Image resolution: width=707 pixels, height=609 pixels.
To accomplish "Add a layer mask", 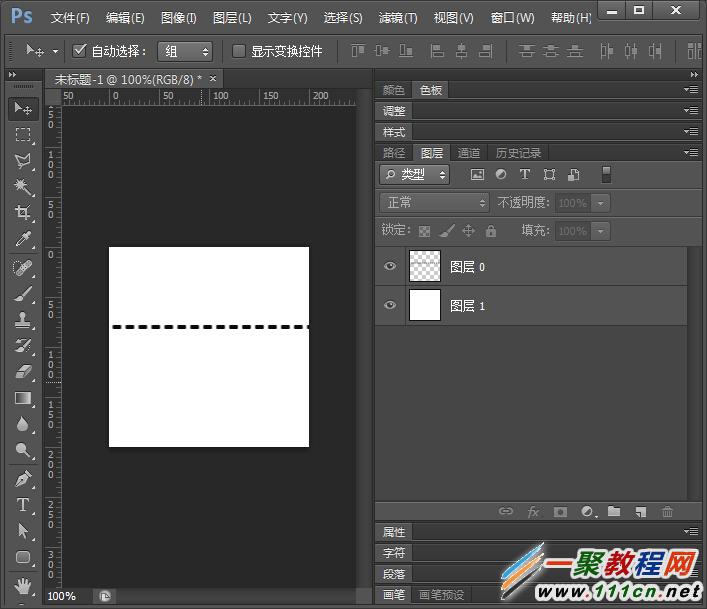I will coord(560,512).
